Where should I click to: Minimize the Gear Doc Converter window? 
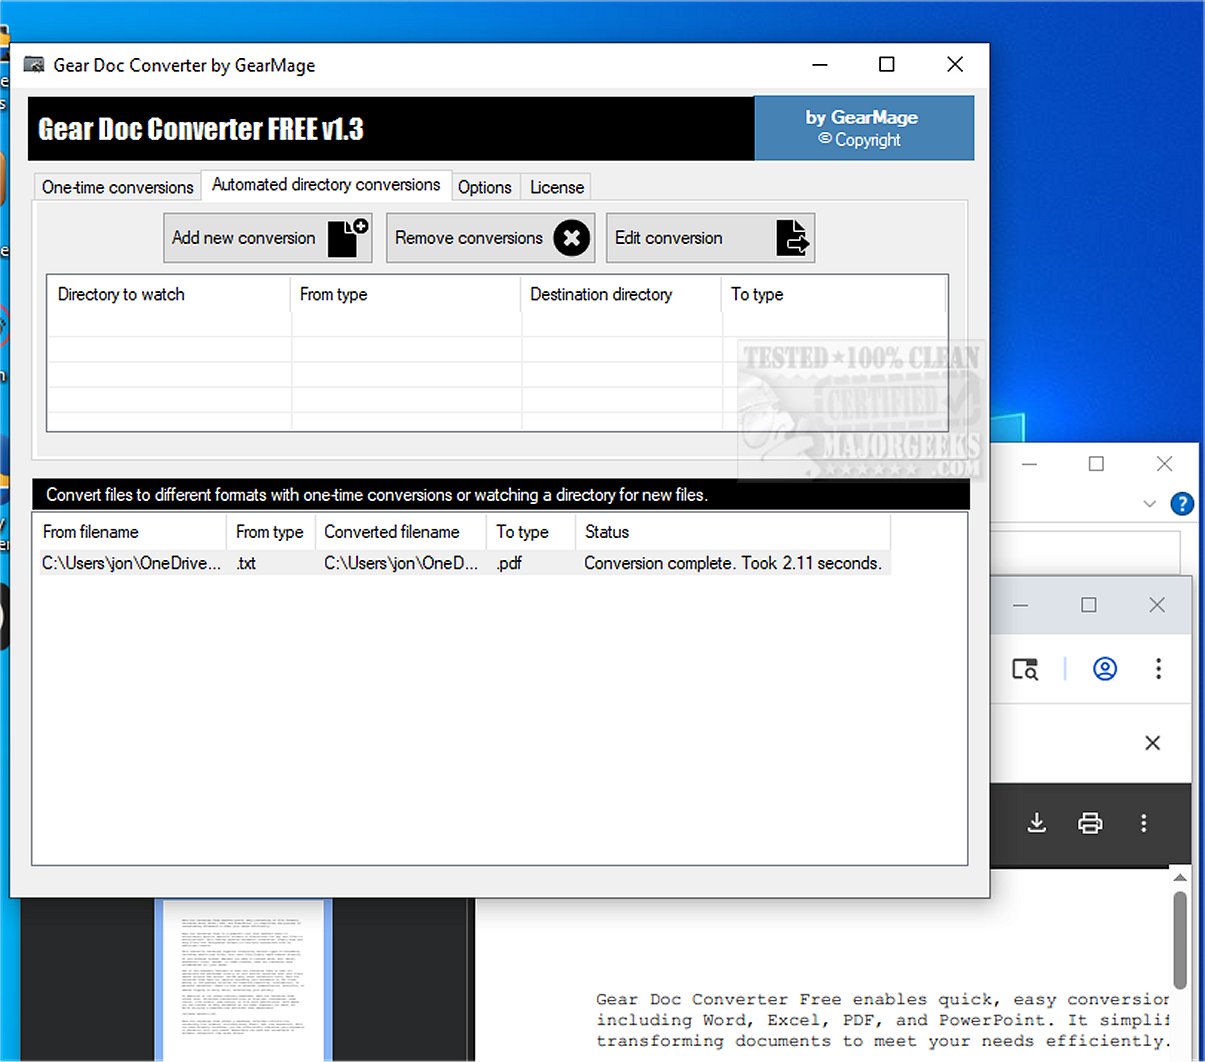tap(820, 64)
